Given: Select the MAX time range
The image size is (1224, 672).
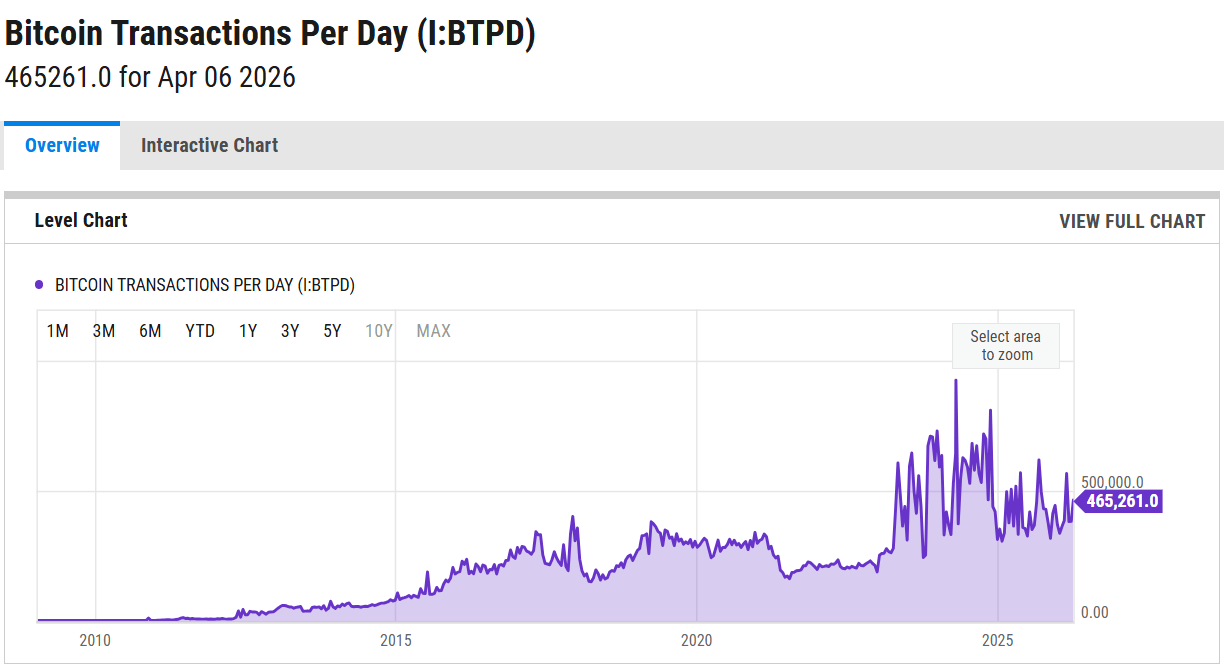Looking at the screenshot, I should pos(433,330).
